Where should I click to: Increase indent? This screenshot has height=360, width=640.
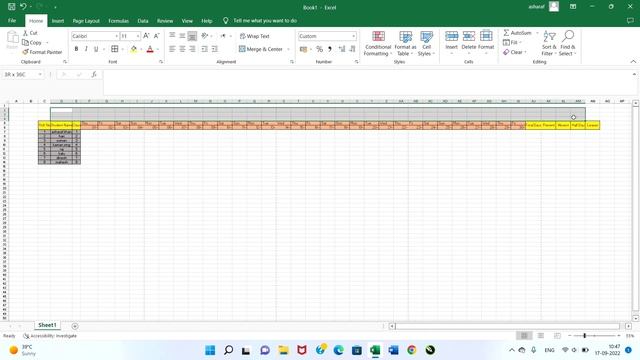(215, 49)
